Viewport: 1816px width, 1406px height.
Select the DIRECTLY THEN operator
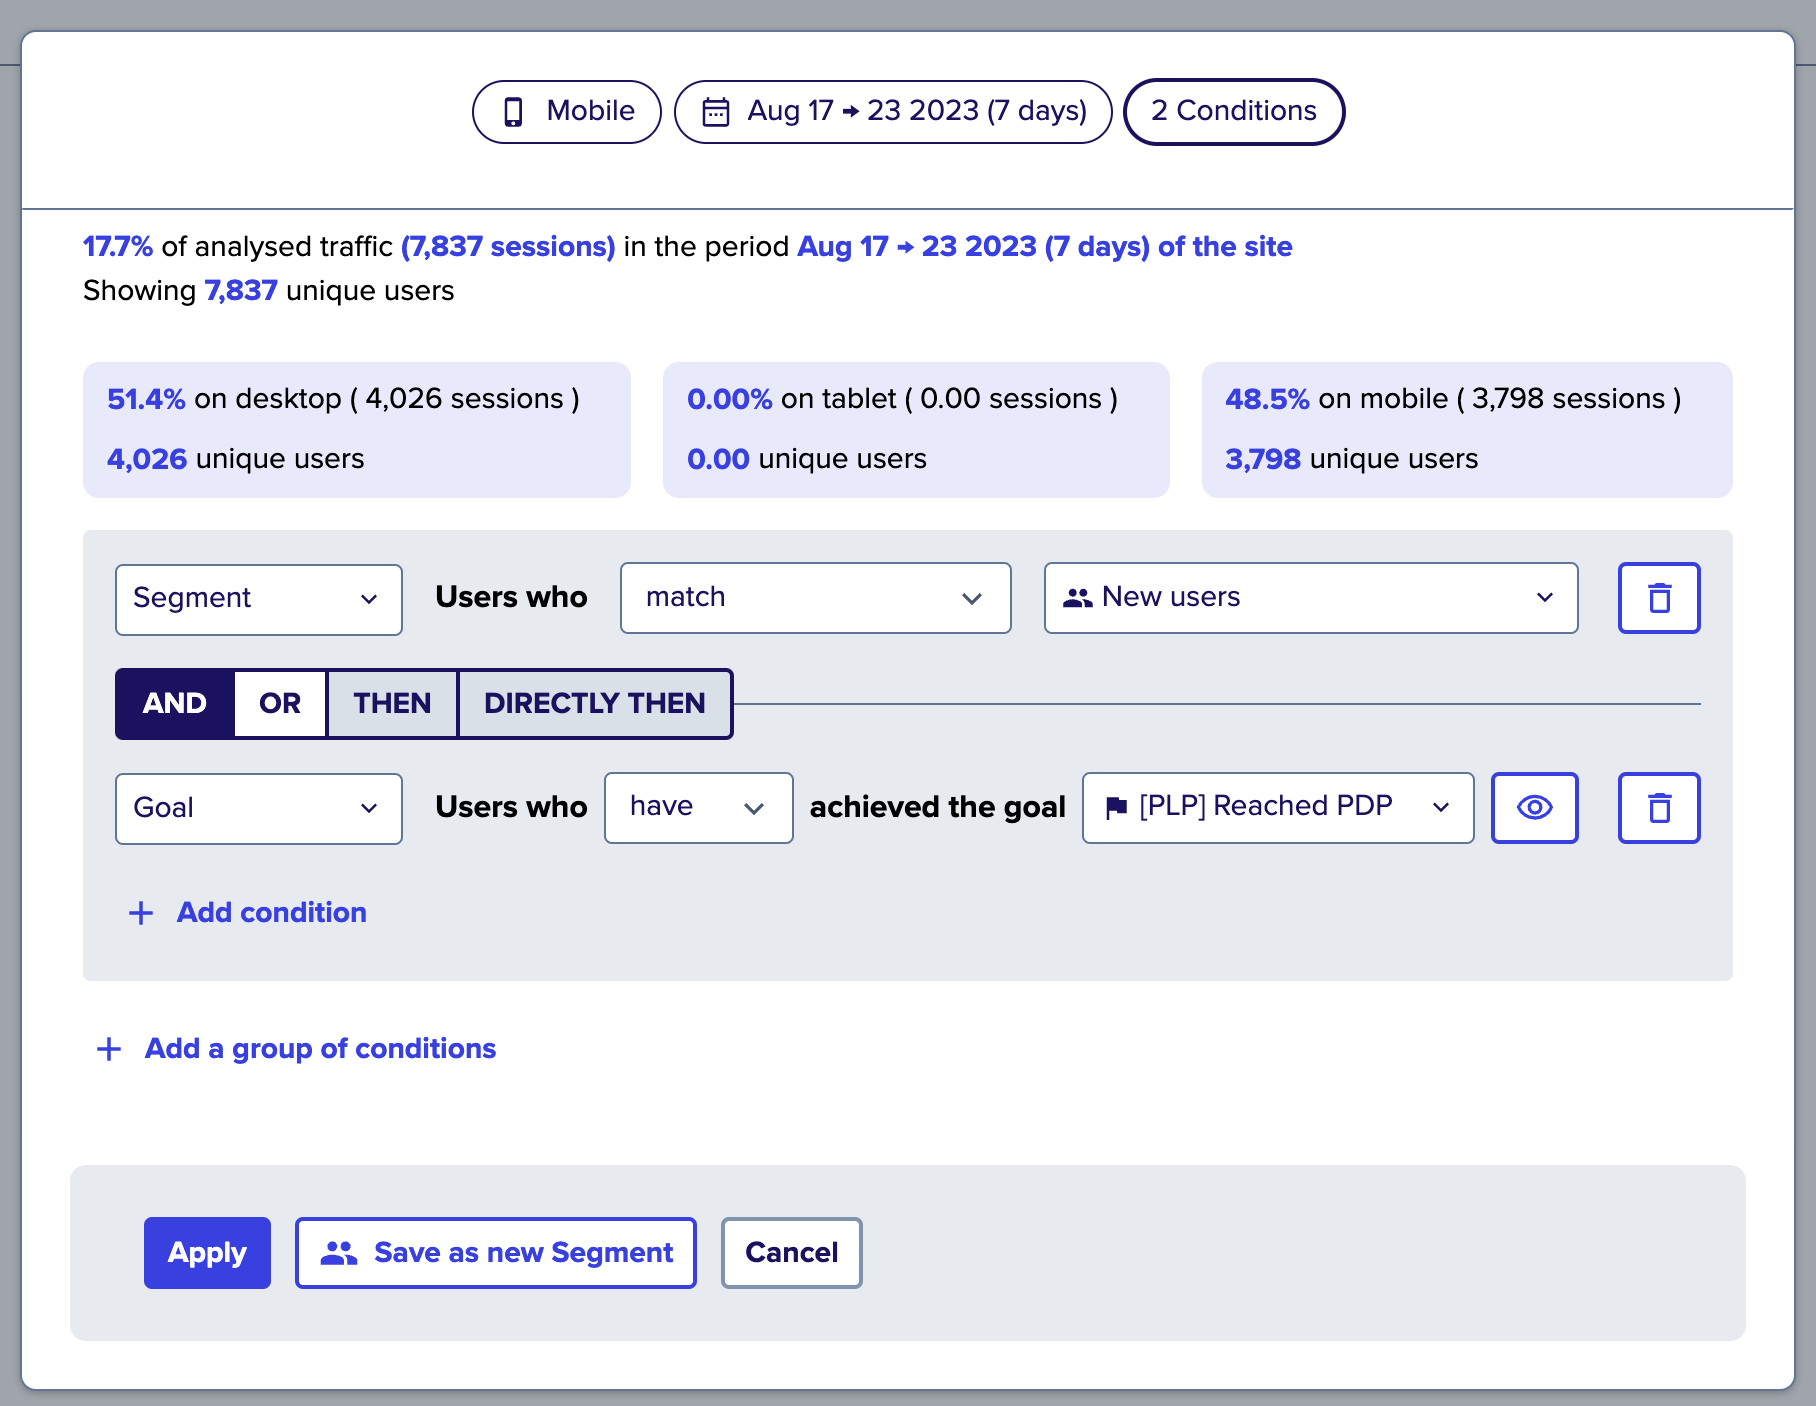595,704
